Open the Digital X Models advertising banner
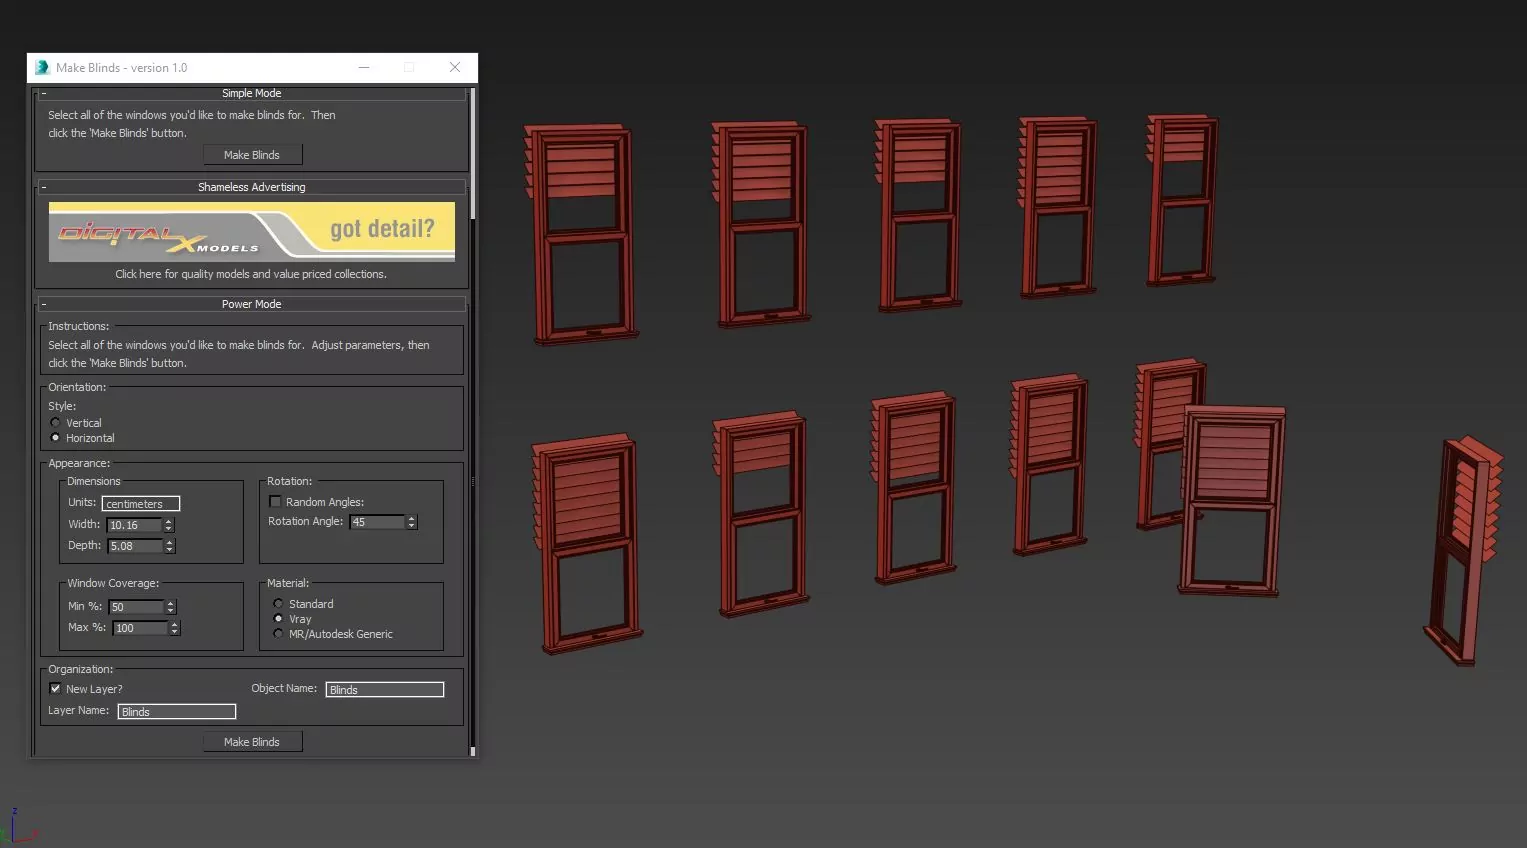The width and height of the screenshot is (1527, 848). click(252, 232)
